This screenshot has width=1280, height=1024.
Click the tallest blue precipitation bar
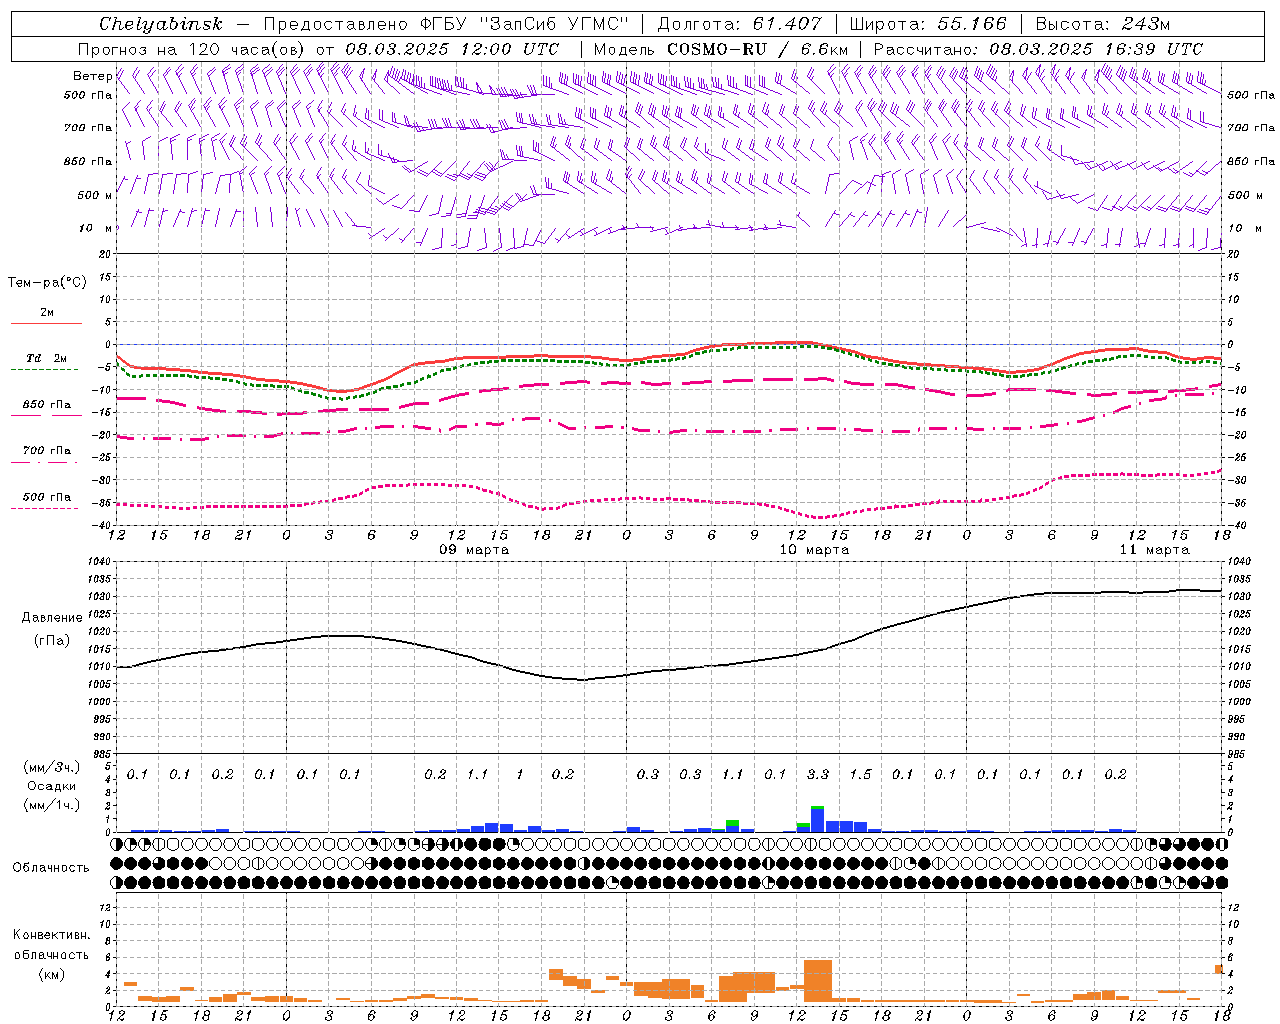click(x=817, y=820)
